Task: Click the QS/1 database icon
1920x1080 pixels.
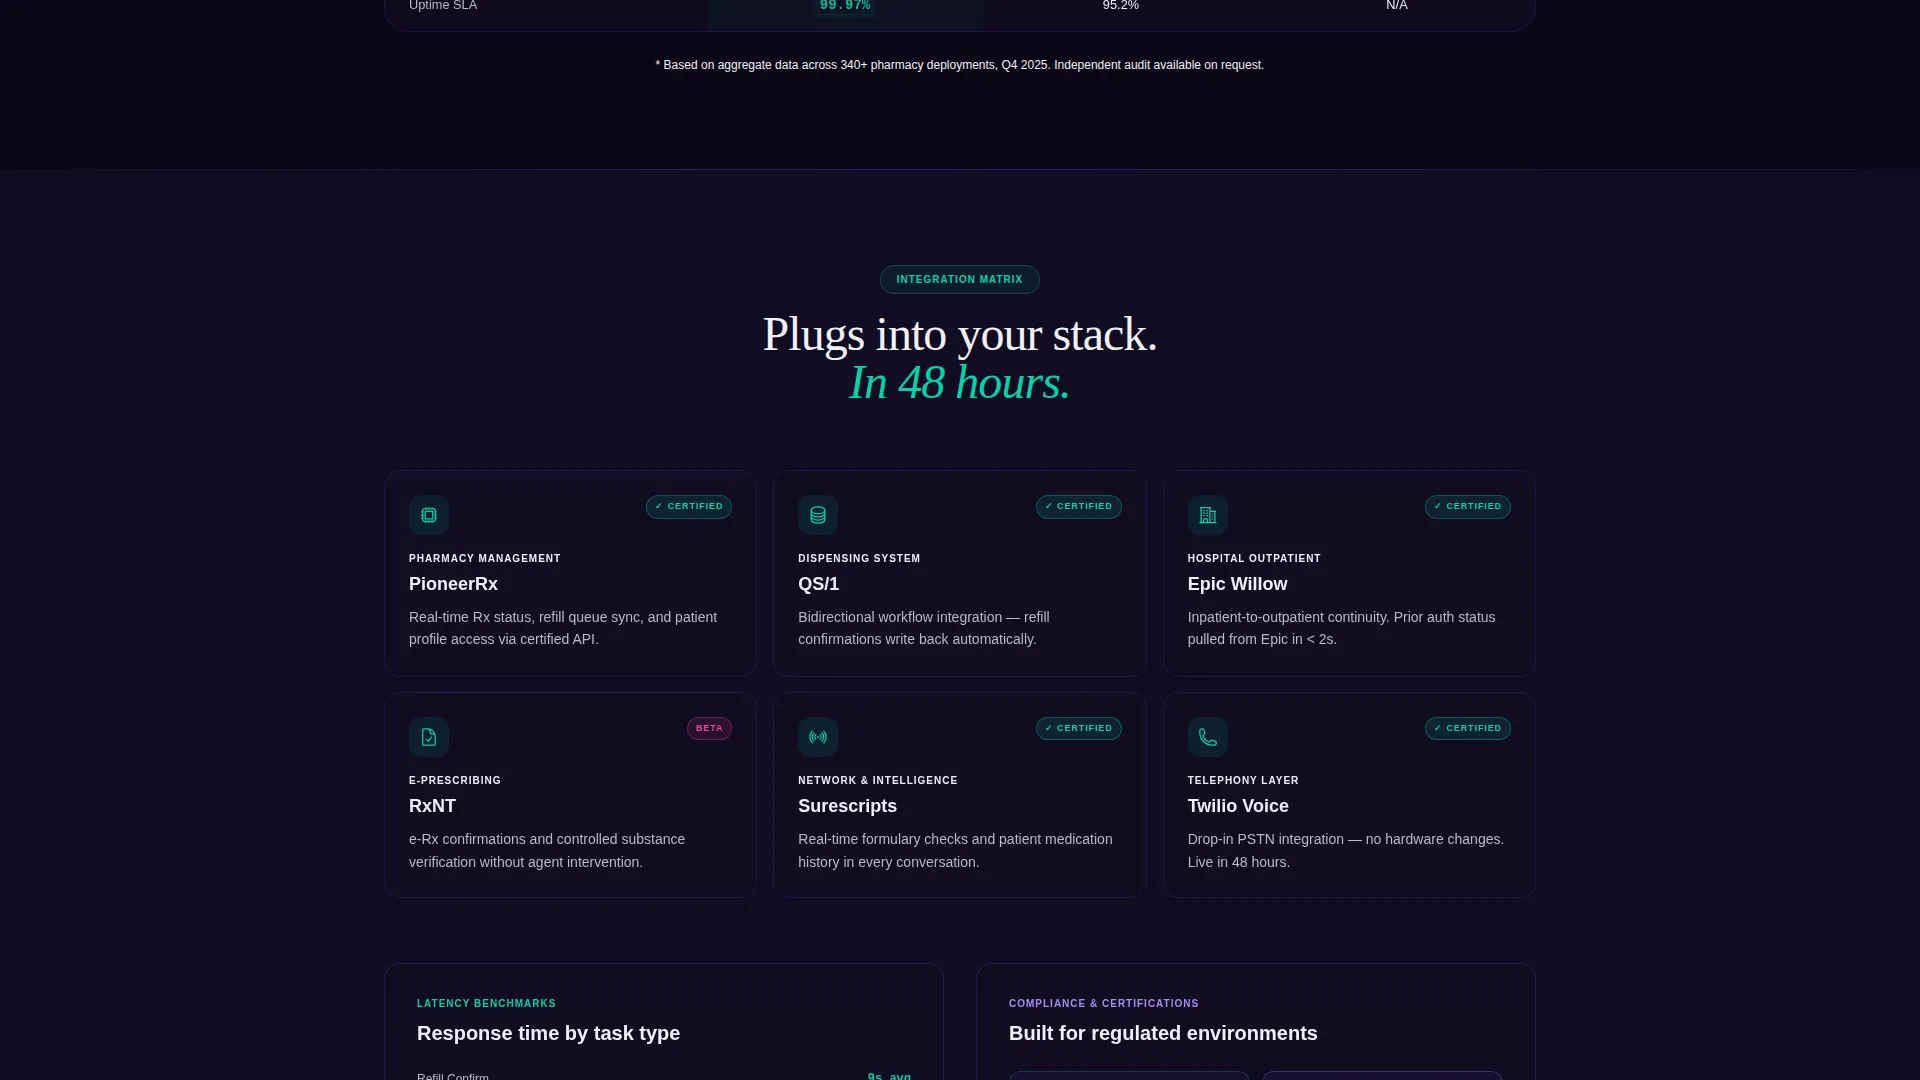Action: point(818,515)
